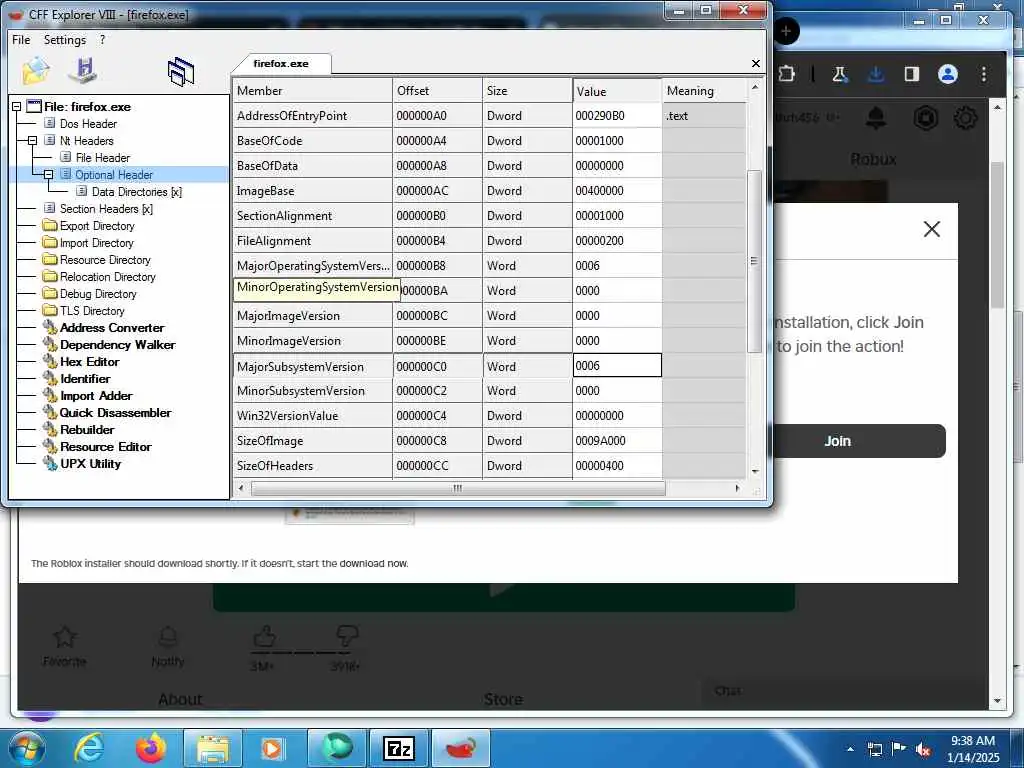Image resolution: width=1024 pixels, height=768 pixels.
Task: Select Section Headers [x] tree item
Action: [106, 208]
